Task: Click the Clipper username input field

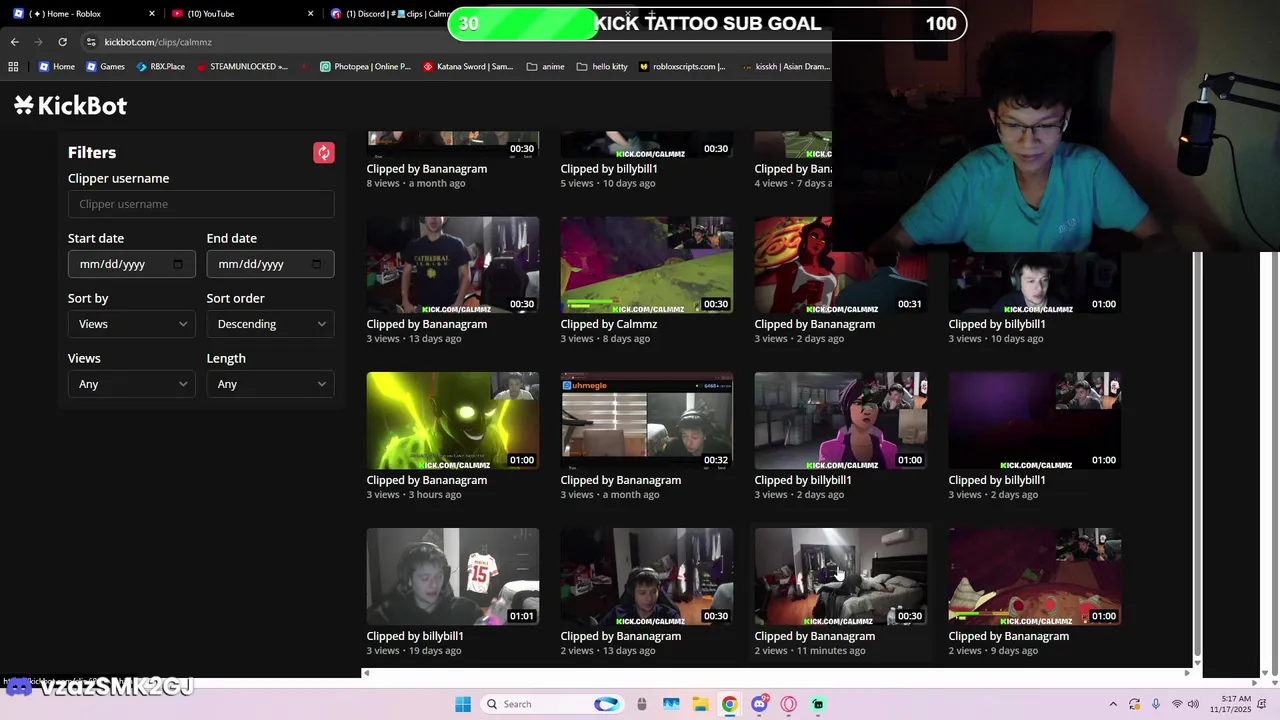Action: click(x=201, y=204)
